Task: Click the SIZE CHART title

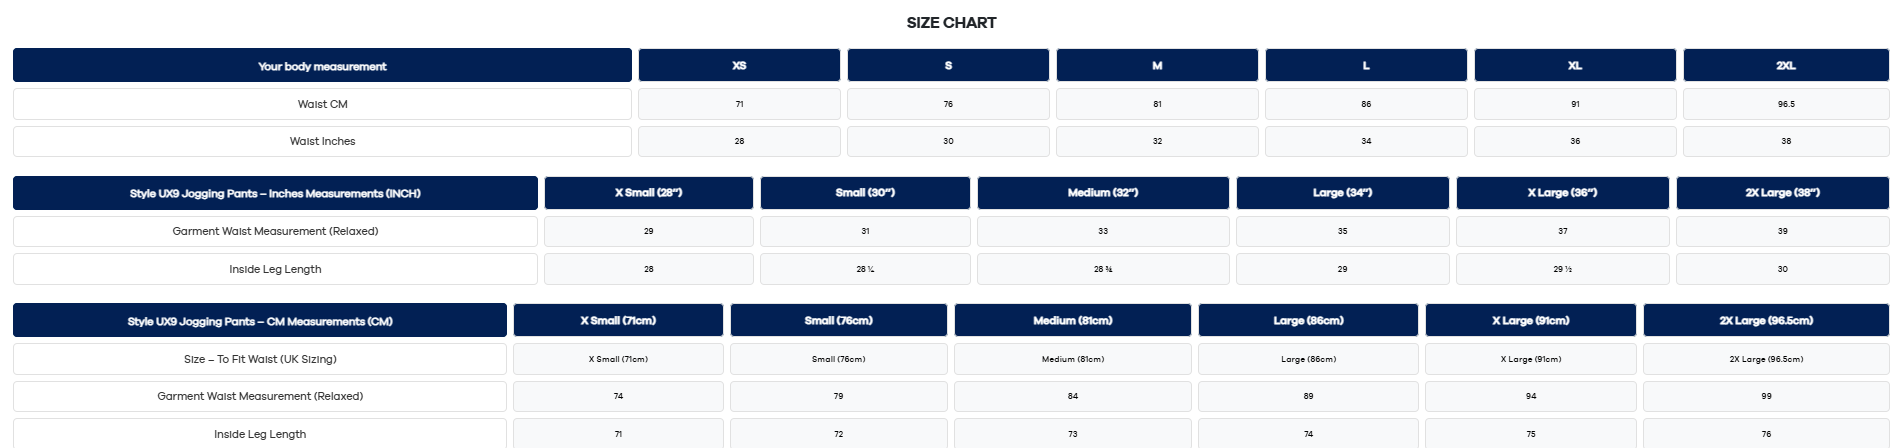Action: click(x=951, y=23)
